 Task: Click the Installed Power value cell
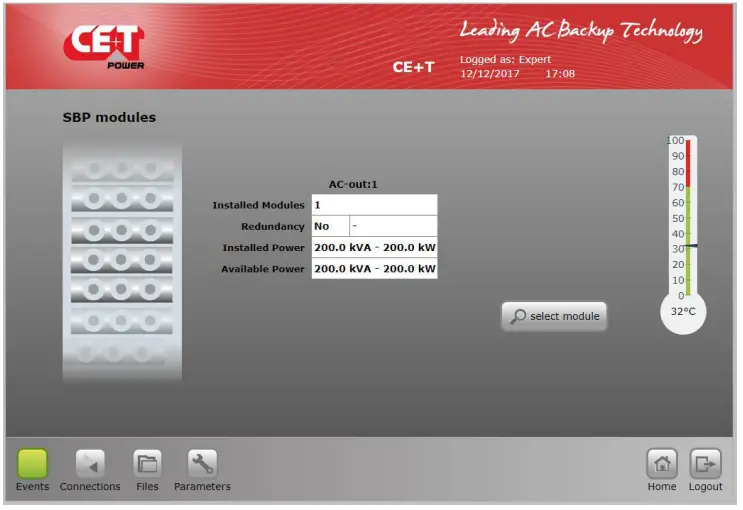pos(374,247)
